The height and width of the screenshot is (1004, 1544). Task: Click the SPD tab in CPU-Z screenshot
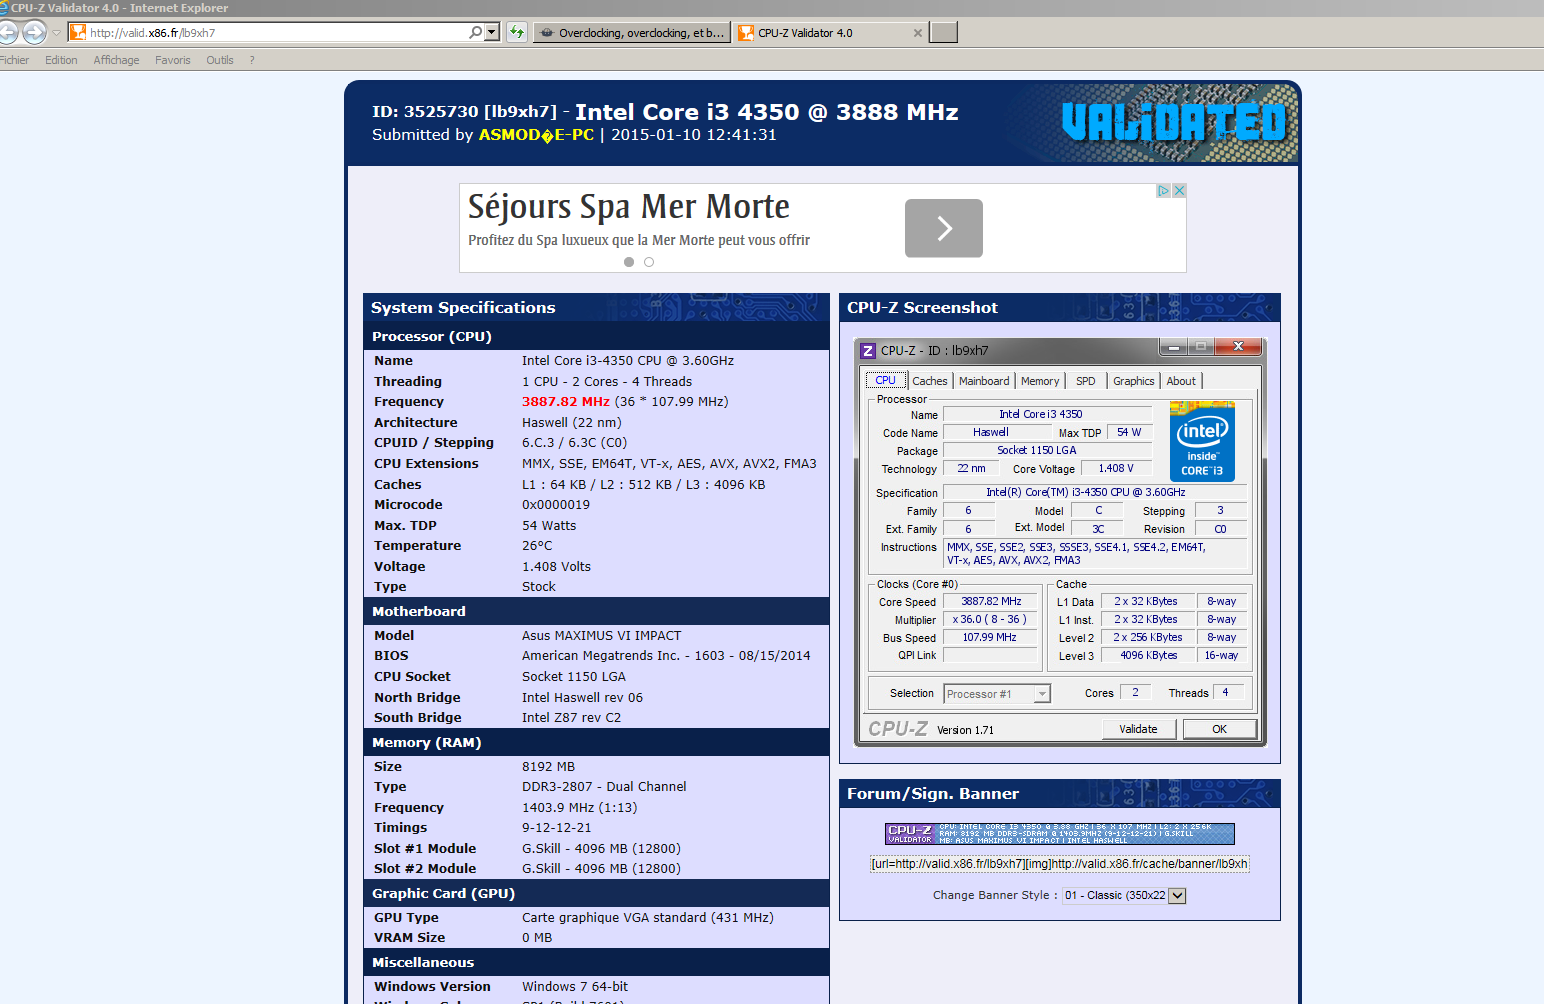pos(1086,381)
